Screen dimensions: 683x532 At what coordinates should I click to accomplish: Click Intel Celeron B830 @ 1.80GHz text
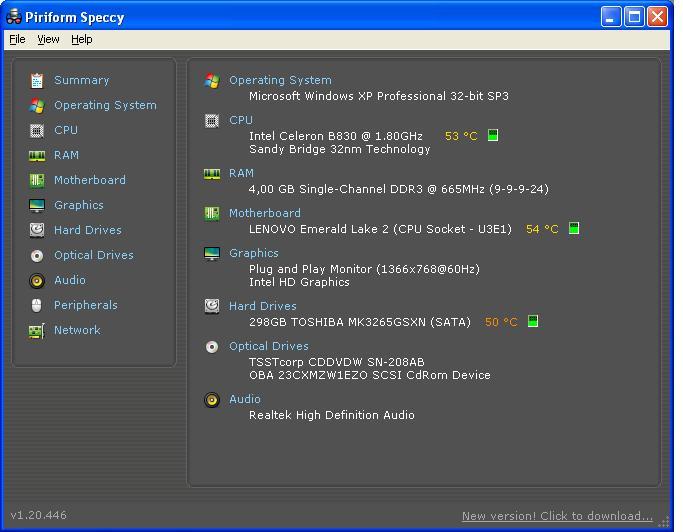[335, 136]
